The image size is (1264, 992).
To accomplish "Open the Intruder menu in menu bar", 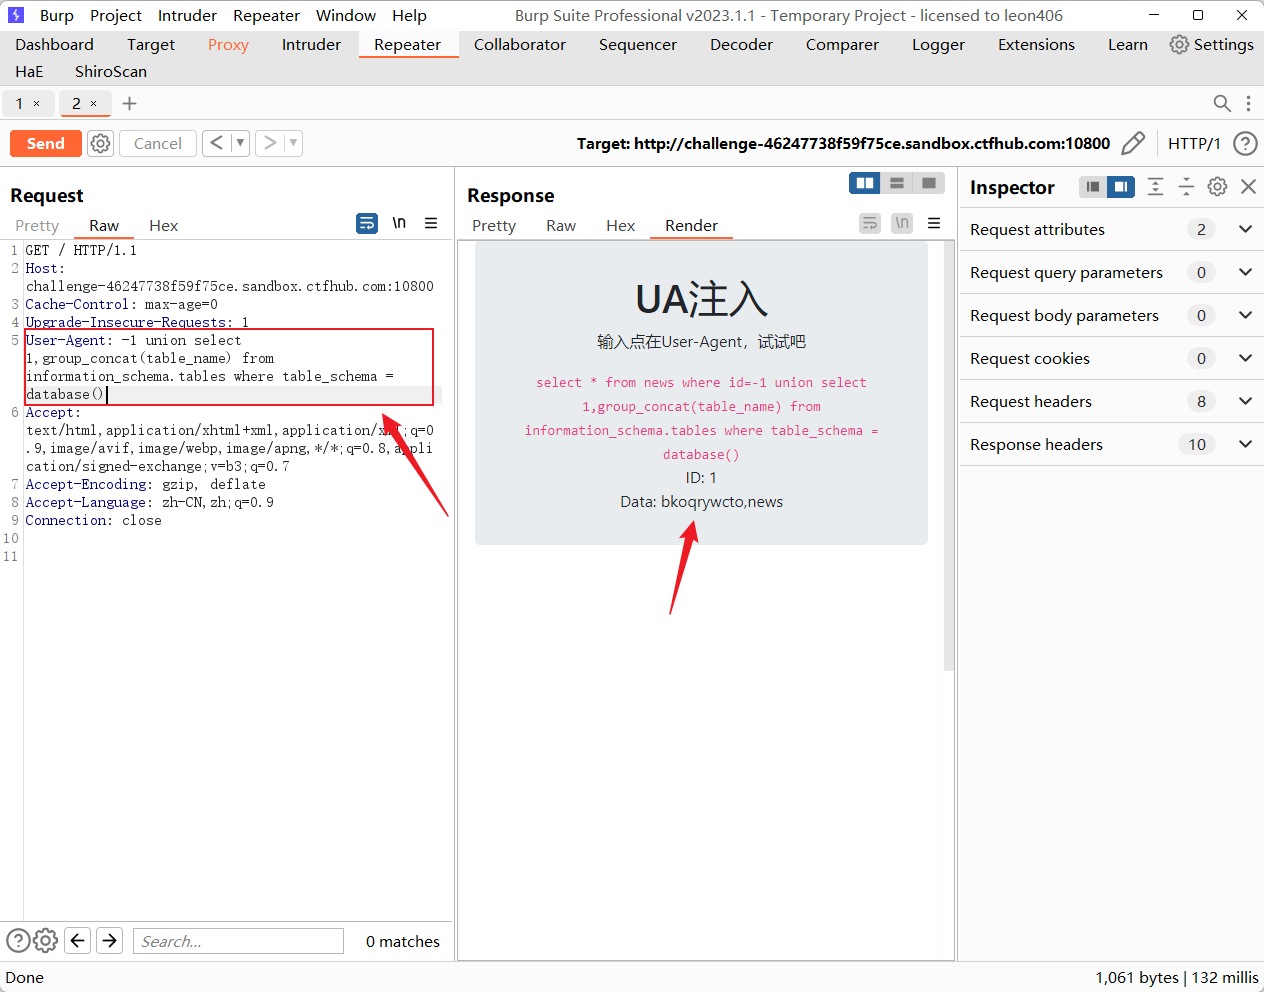I will 187,15.
